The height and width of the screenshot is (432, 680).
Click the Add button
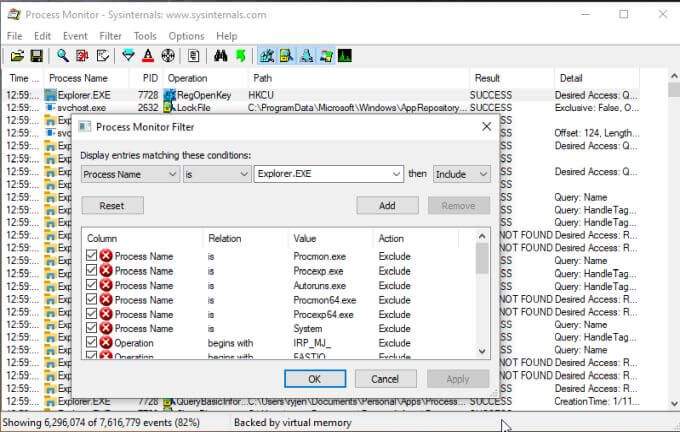coord(387,205)
